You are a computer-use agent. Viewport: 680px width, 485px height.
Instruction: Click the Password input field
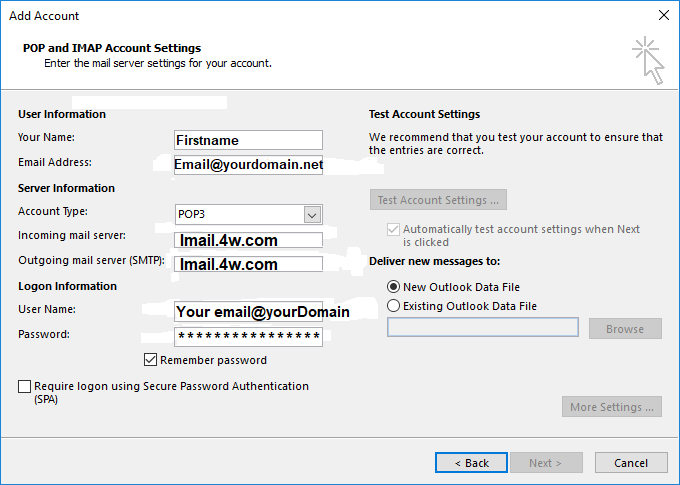pos(248,337)
